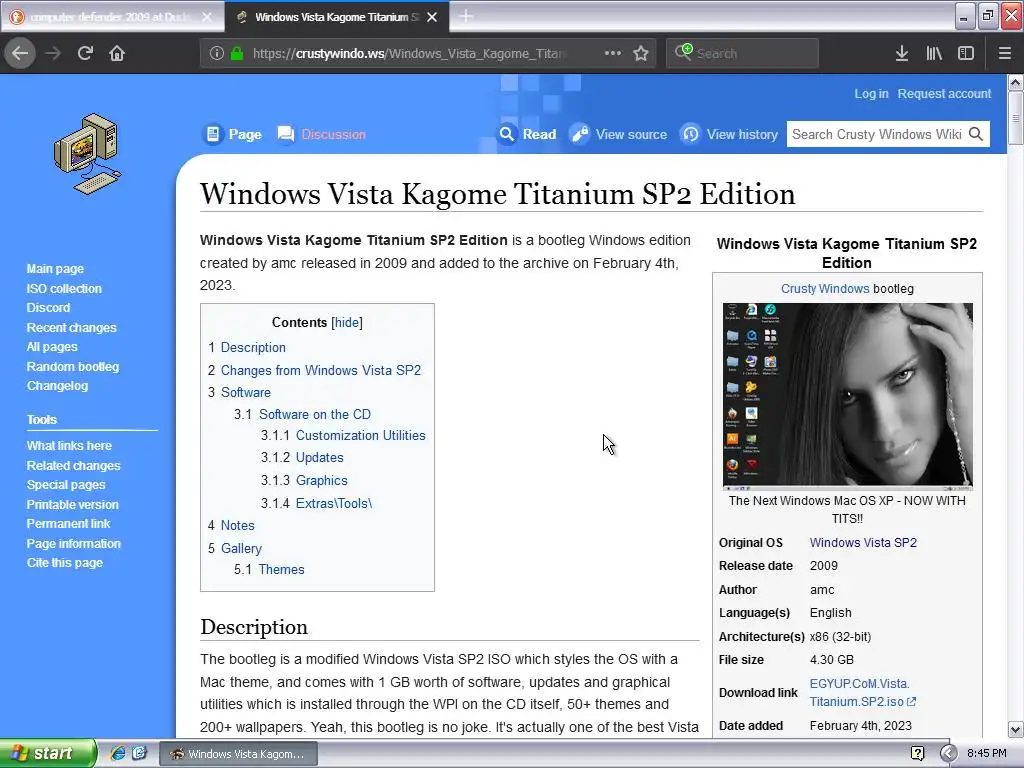Image resolution: width=1024 pixels, height=768 pixels.
Task: Open the View history tab
Action: point(742,135)
